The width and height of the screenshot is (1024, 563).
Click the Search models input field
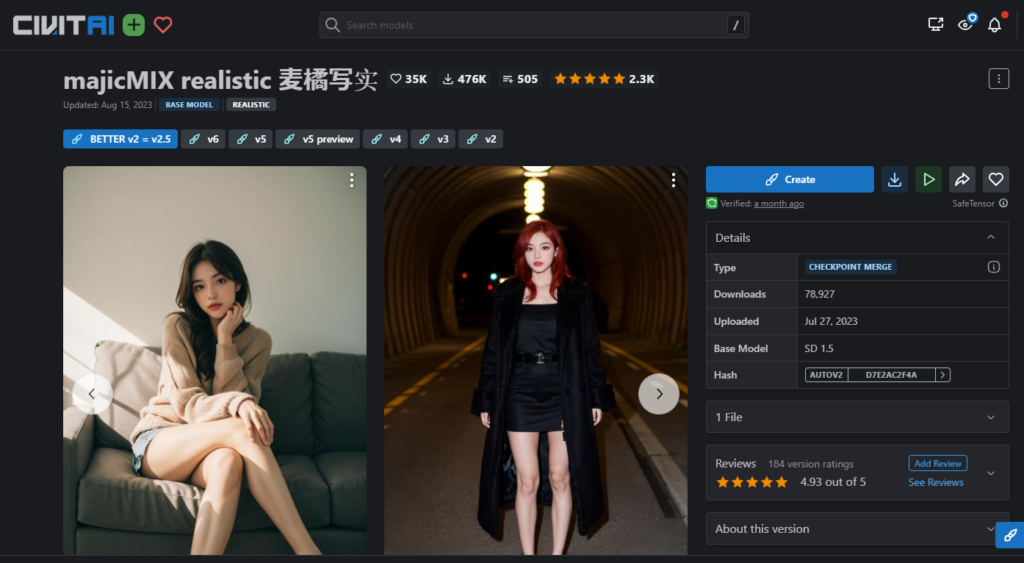point(530,25)
